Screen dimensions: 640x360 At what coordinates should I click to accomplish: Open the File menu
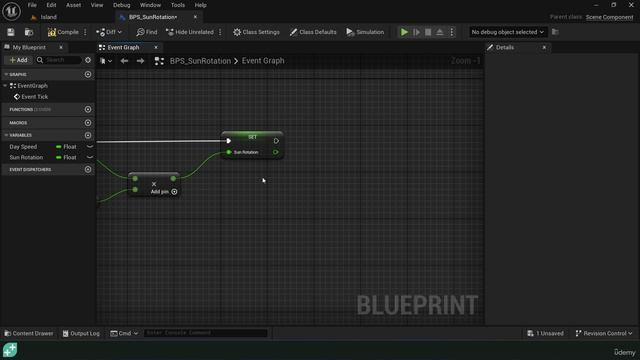coord(32,5)
